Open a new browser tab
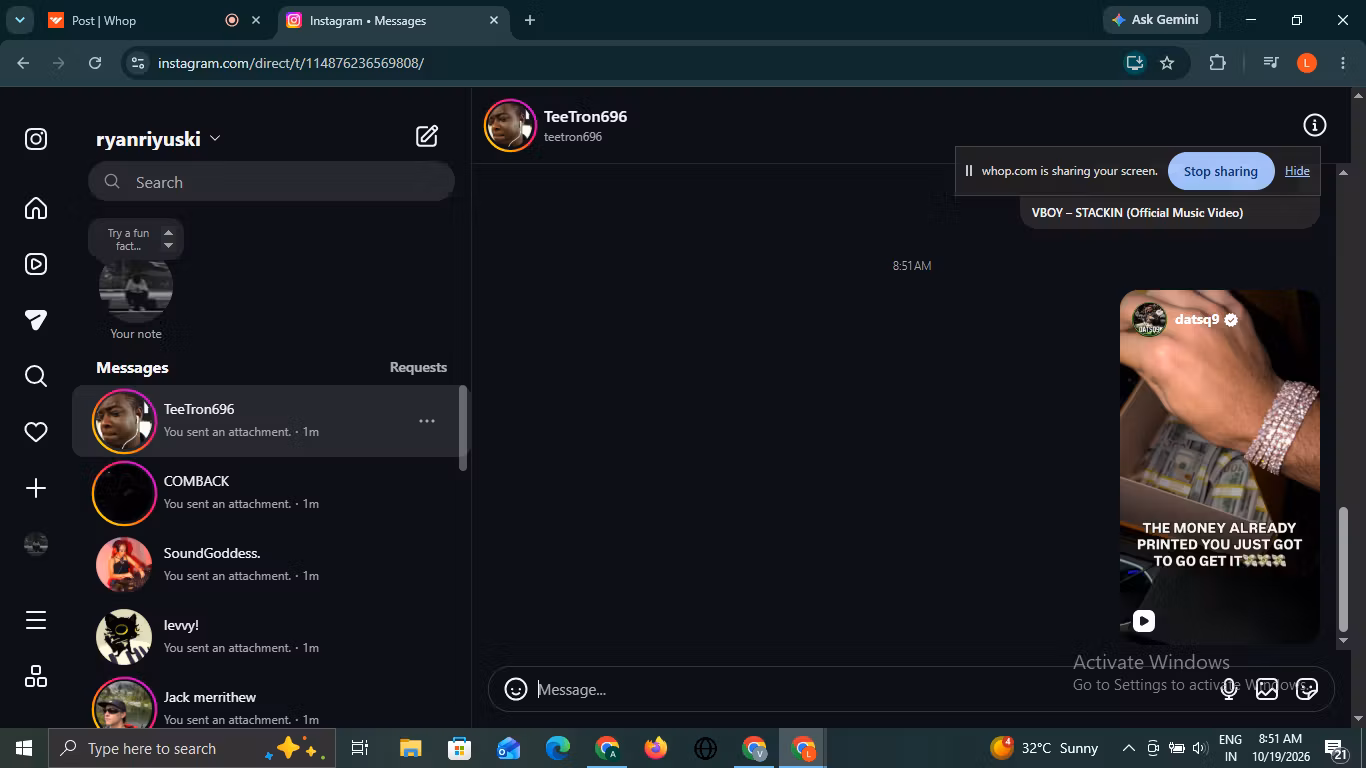Image resolution: width=1366 pixels, height=768 pixels. pyautogui.click(x=530, y=20)
